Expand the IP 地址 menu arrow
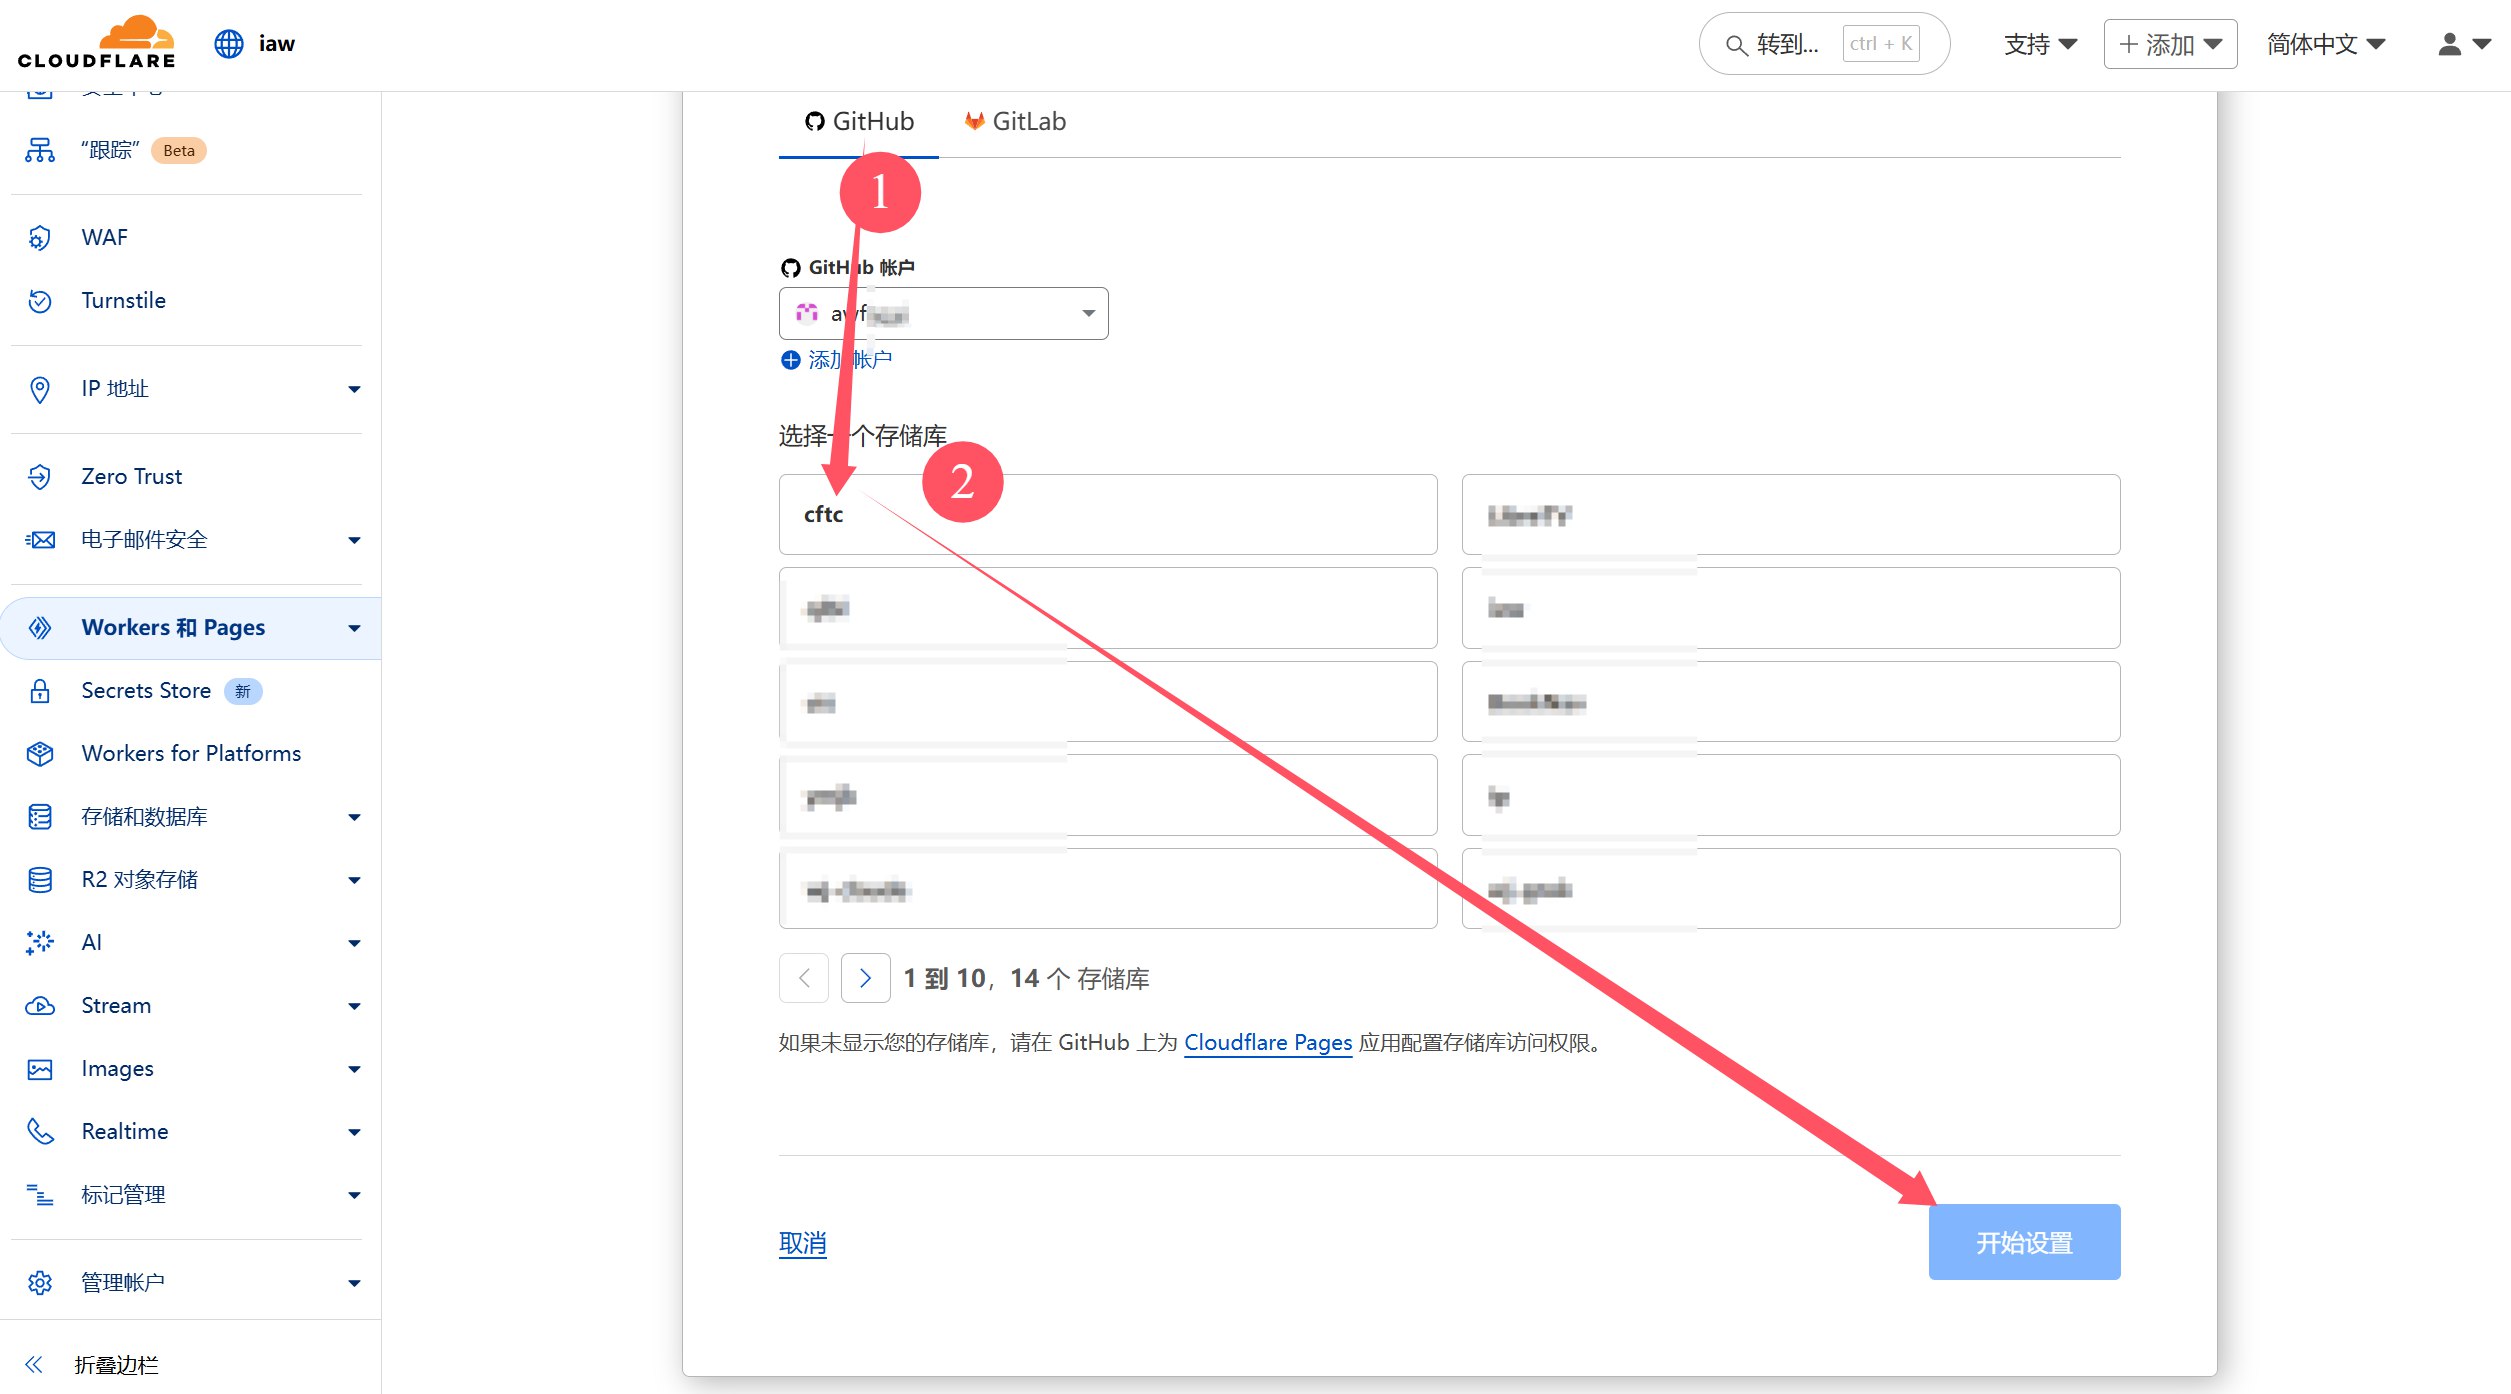 coord(354,389)
